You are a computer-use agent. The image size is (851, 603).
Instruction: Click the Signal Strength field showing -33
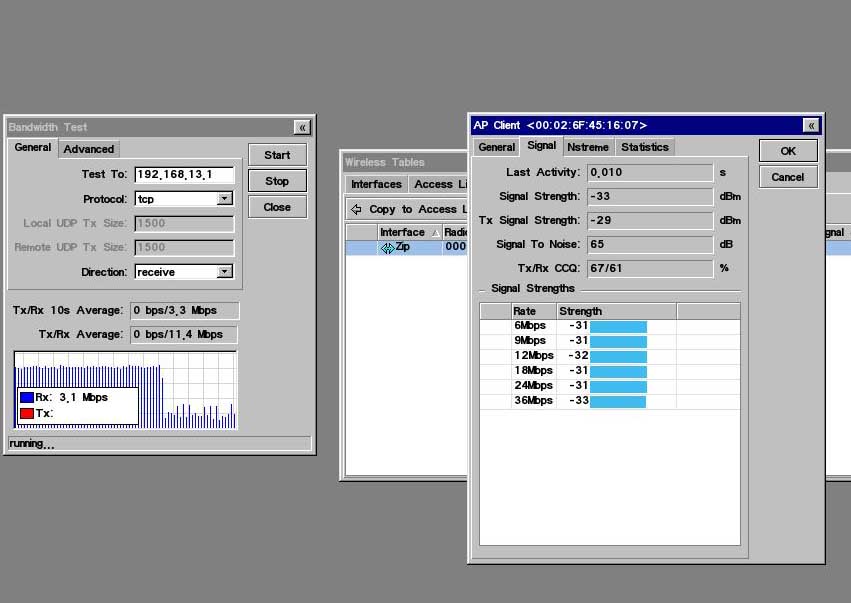coord(650,196)
